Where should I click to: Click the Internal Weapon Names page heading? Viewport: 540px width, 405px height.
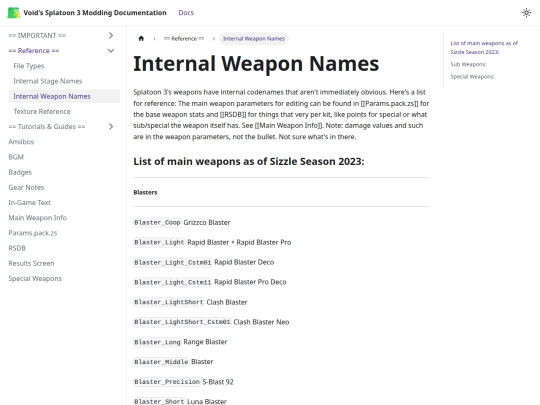point(256,64)
